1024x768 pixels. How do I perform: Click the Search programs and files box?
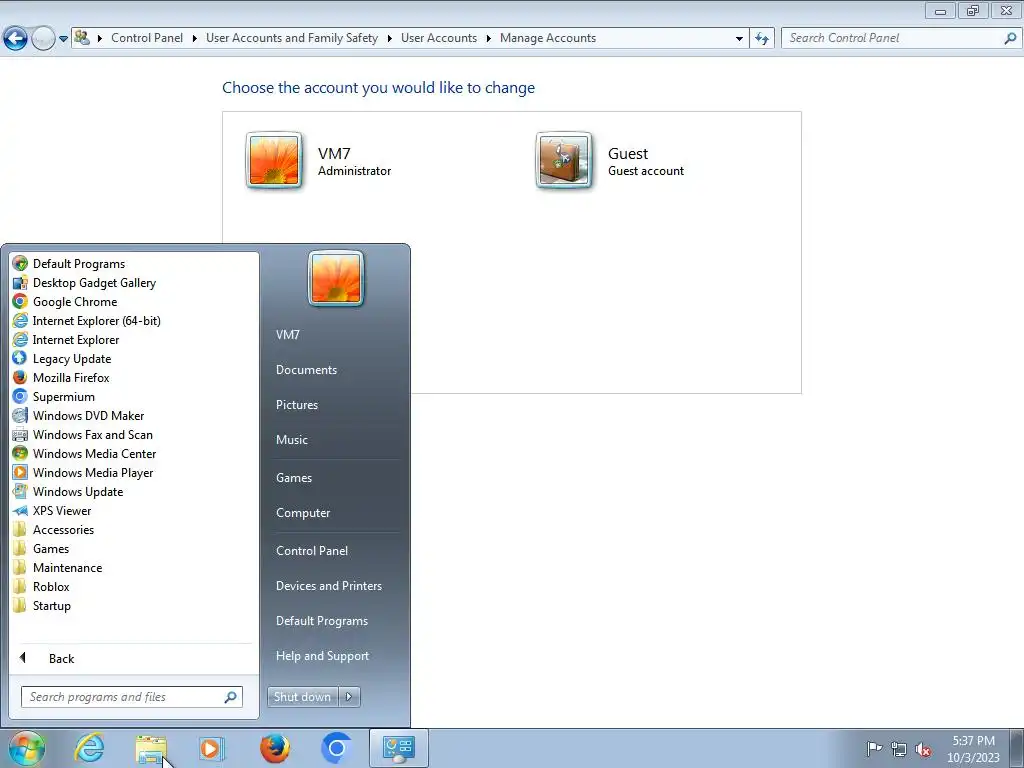(131, 697)
